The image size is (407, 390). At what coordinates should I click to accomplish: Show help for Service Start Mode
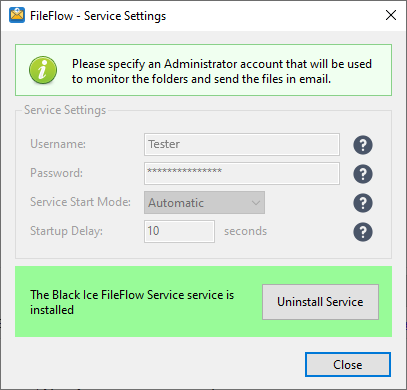point(363,203)
